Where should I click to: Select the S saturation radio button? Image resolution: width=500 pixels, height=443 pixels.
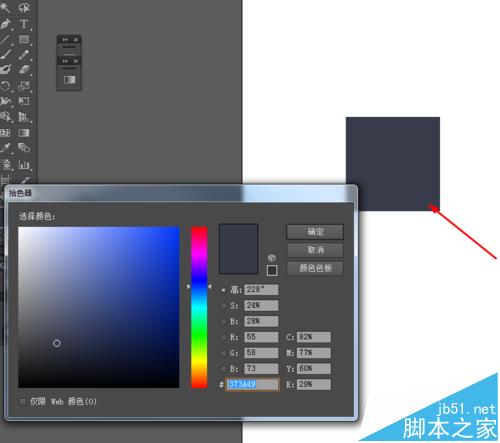tap(224, 306)
